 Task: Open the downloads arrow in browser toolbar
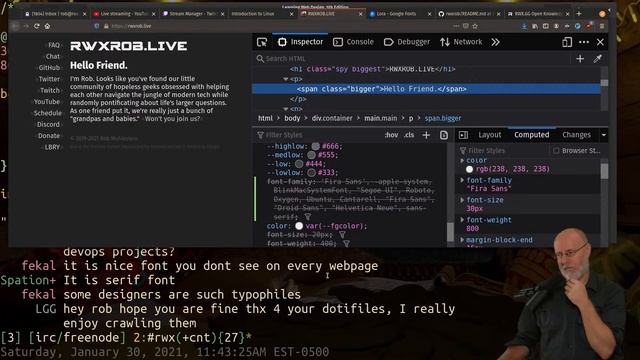524,26
